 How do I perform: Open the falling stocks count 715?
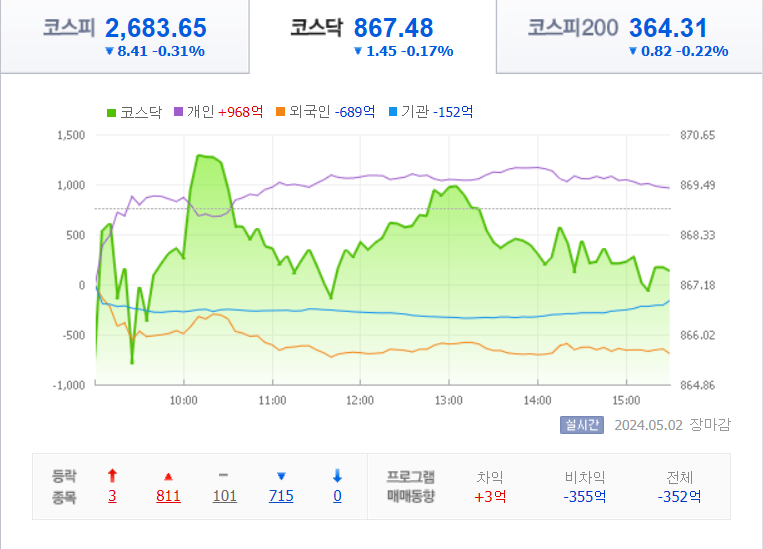[281, 496]
